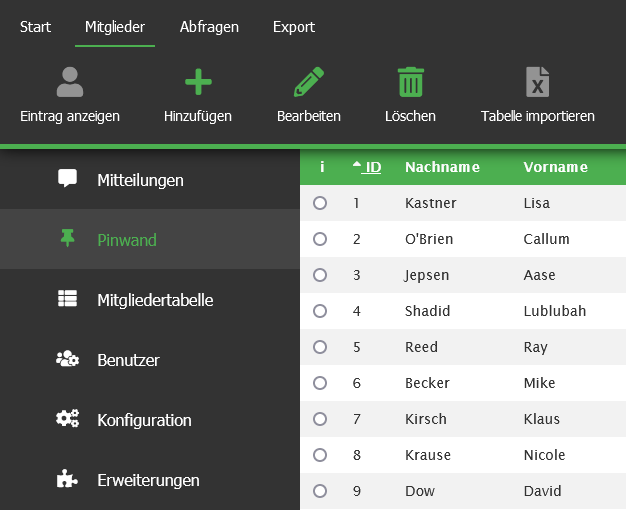Click the Löschen trash can icon

[x=410, y=82]
